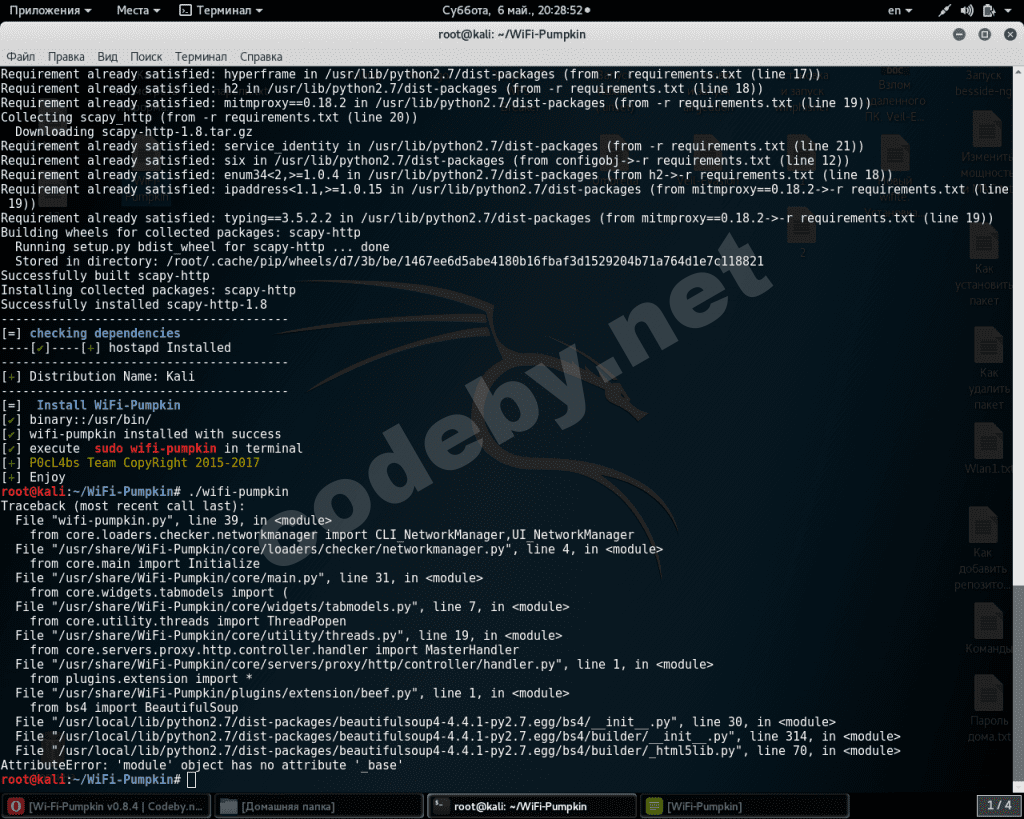Click 'checking dependencies' text
The image size is (1024, 819).
[104, 333]
